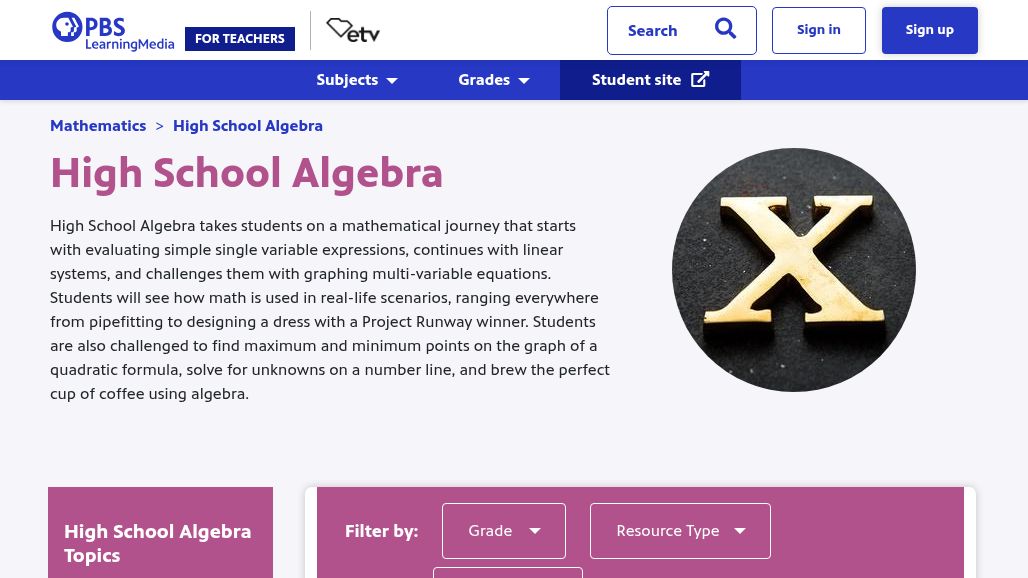Focus the Search text field
The width and height of the screenshot is (1028, 578).
coord(656,31)
